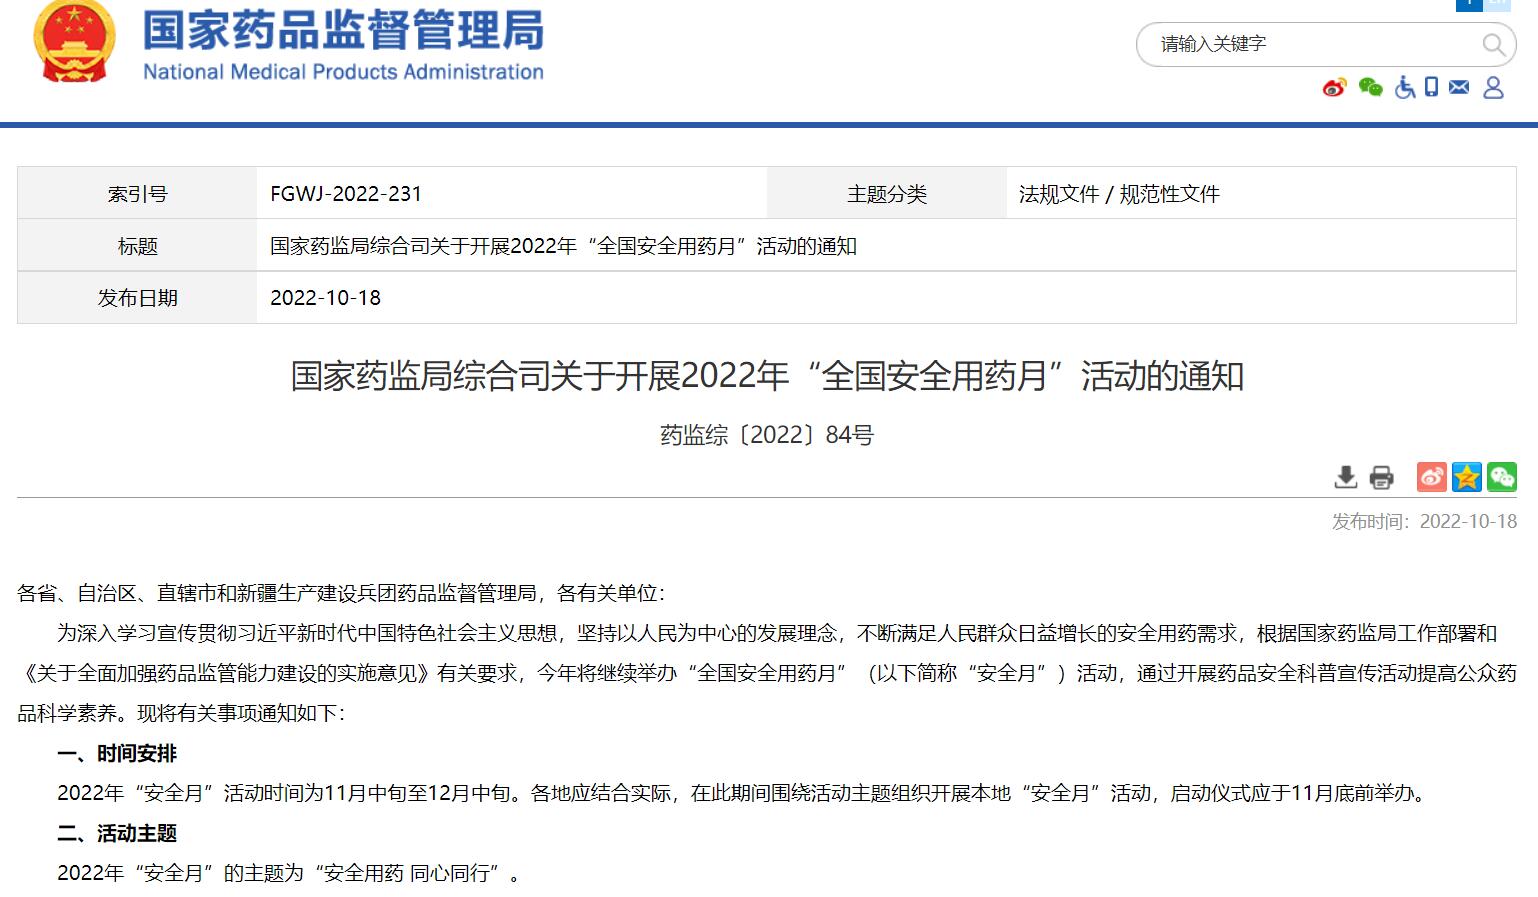Click the email envelope icon
Image resolution: width=1538 pixels, height=897 pixels.
tap(1459, 88)
